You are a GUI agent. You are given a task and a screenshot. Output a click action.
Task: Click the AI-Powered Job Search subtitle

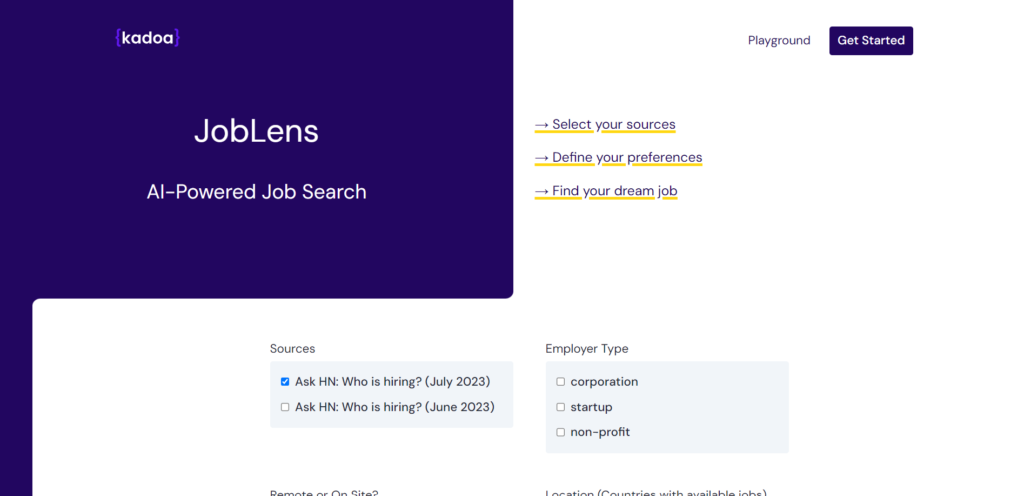256,192
